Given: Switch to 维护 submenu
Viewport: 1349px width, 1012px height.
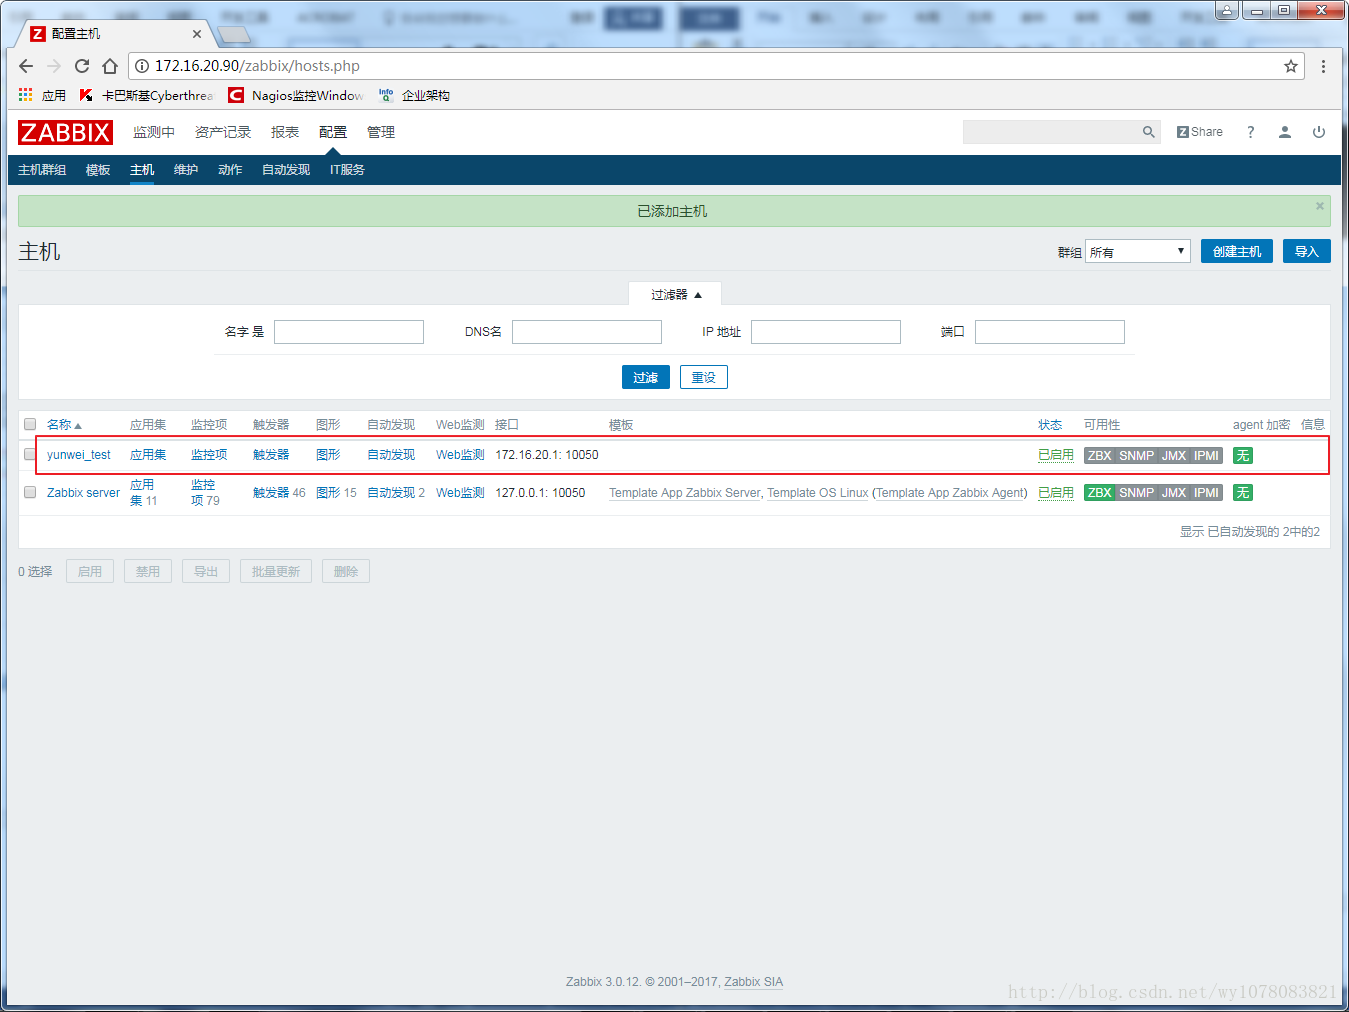Looking at the screenshot, I should tap(186, 170).
